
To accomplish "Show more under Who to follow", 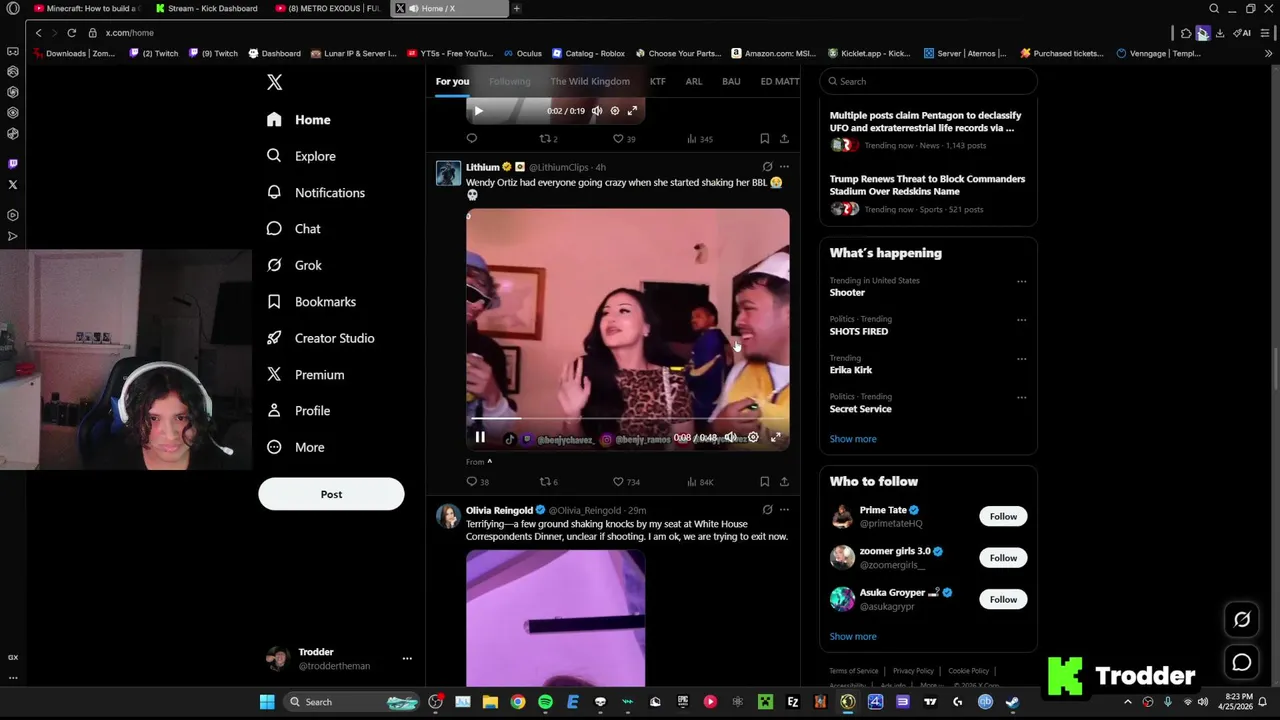I will pyautogui.click(x=853, y=636).
